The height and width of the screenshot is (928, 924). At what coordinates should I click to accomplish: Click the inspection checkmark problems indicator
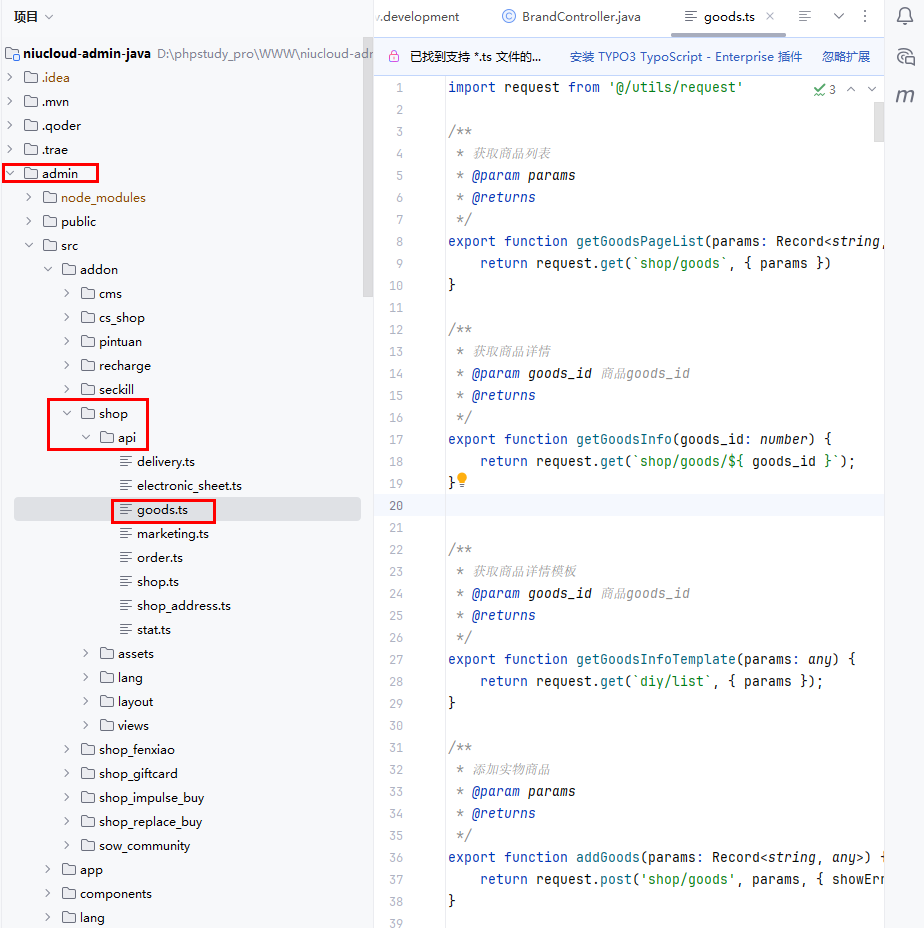[825, 89]
